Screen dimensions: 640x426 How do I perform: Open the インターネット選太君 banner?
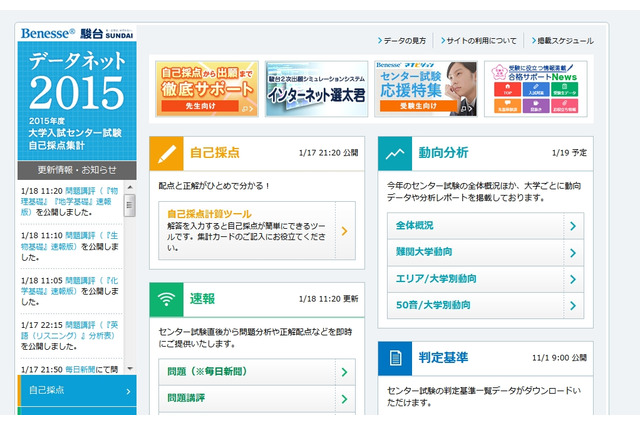click(316, 89)
